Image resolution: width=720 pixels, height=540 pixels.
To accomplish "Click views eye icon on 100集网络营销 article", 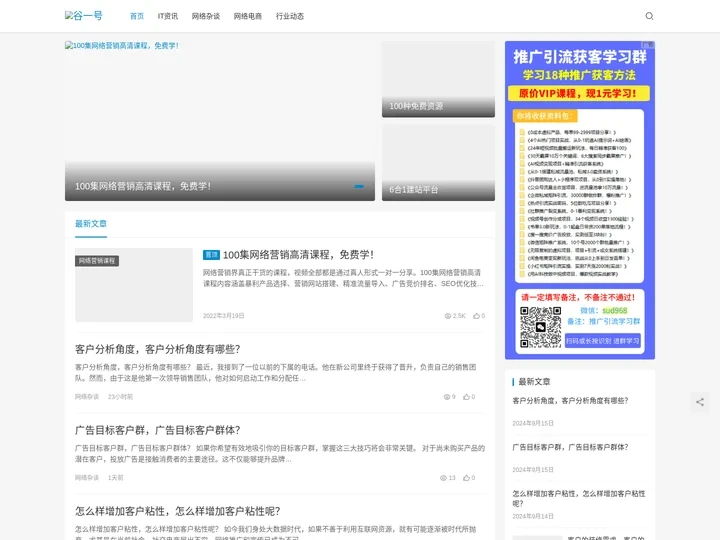I will coord(448,316).
